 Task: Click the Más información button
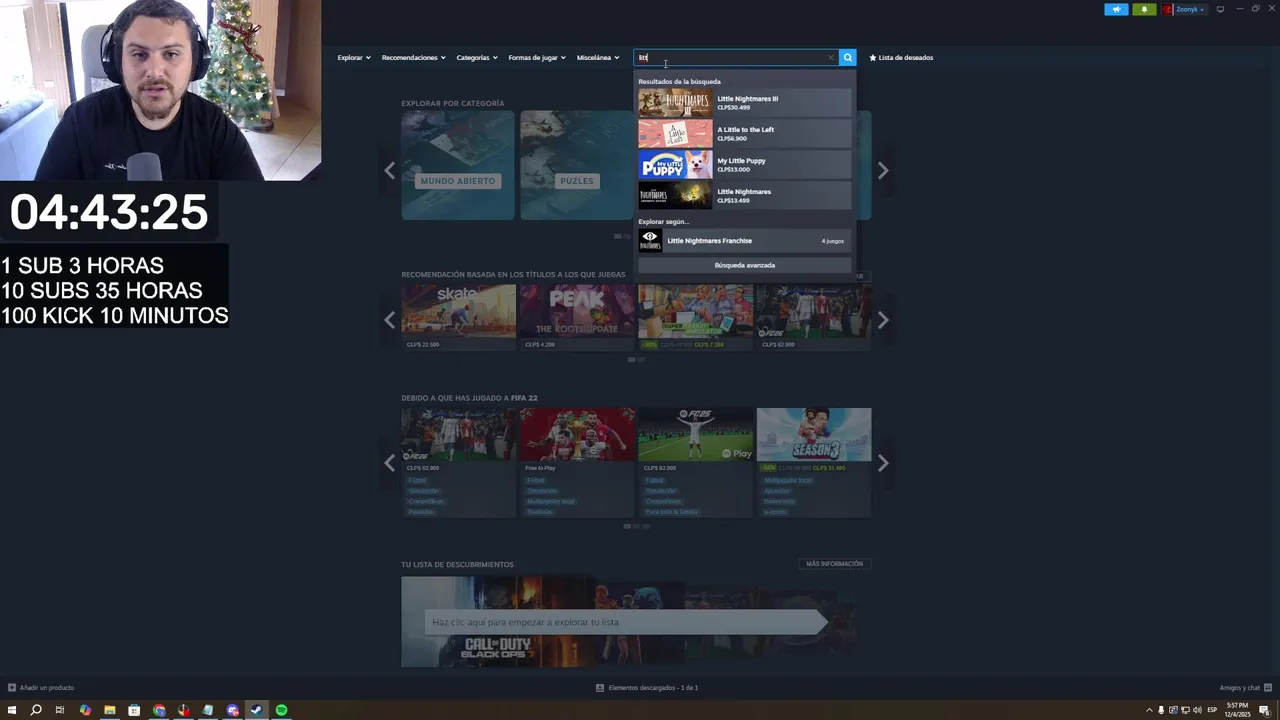(834, 564)
